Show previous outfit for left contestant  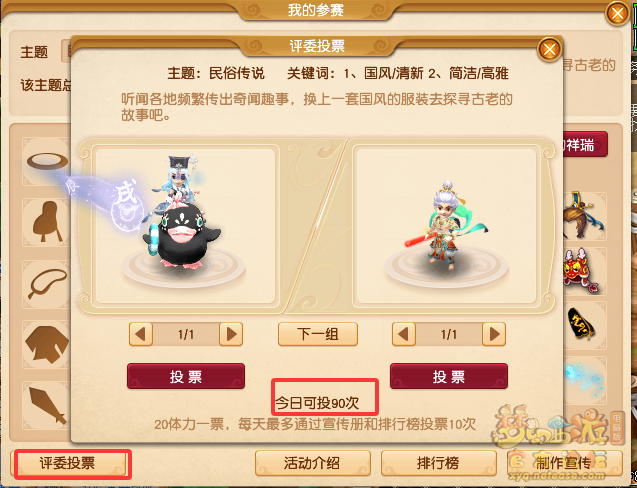[x=141, y=334]
